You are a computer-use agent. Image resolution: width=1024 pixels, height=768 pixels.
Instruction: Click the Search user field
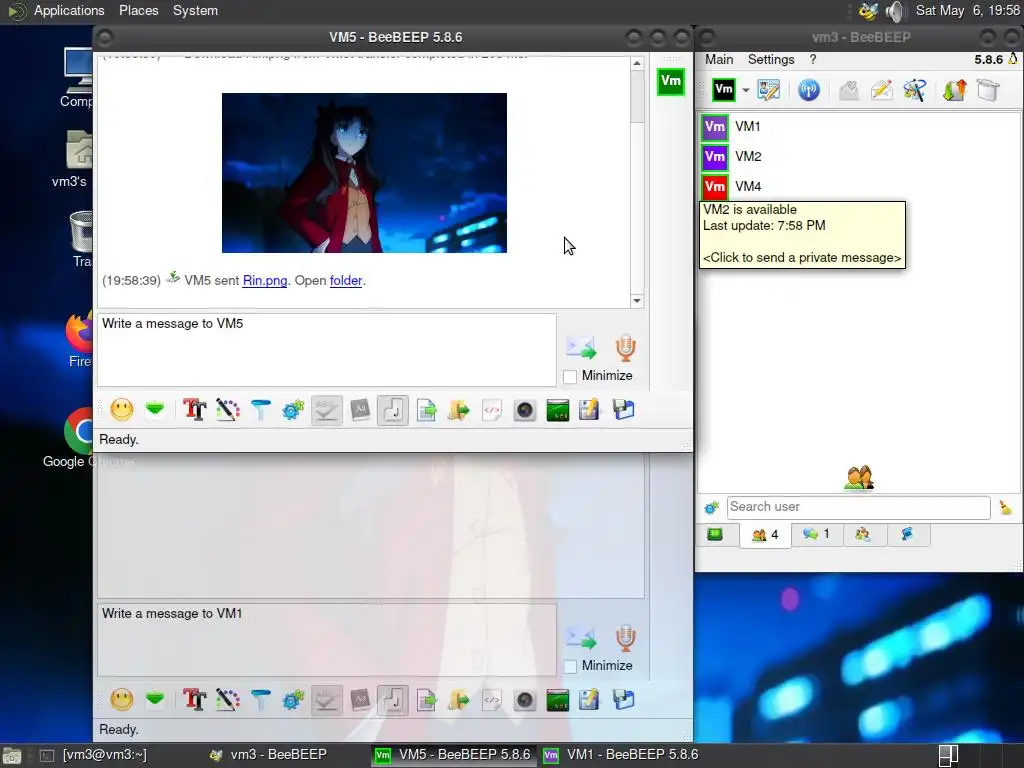[x=858, y=507]
